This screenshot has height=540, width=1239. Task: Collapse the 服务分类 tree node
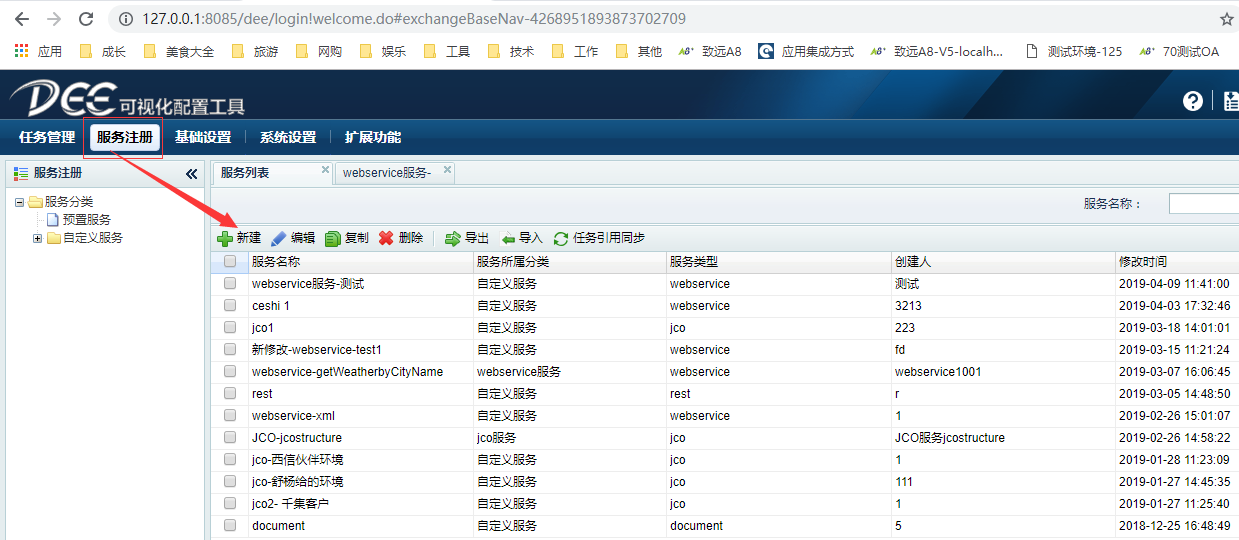pos(19,202)
